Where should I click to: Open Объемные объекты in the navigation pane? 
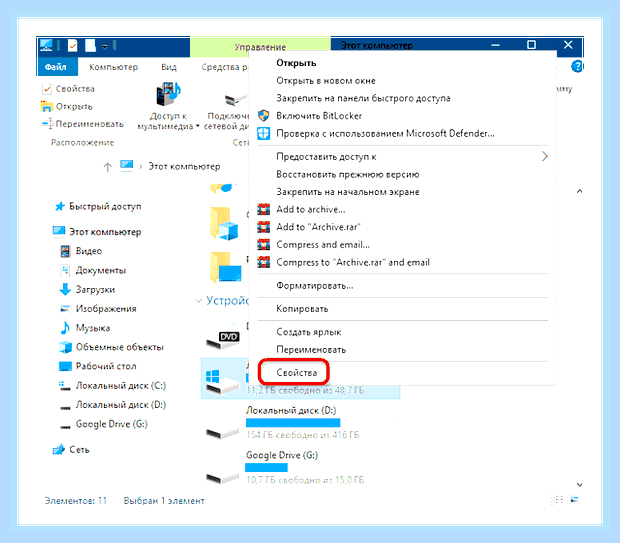[x=112, y=347]
